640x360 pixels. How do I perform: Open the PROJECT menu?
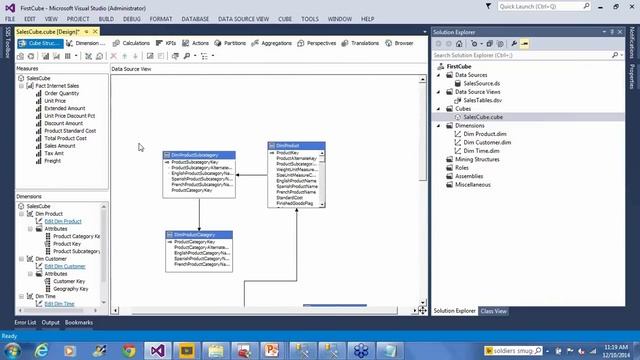pos(78,19)
